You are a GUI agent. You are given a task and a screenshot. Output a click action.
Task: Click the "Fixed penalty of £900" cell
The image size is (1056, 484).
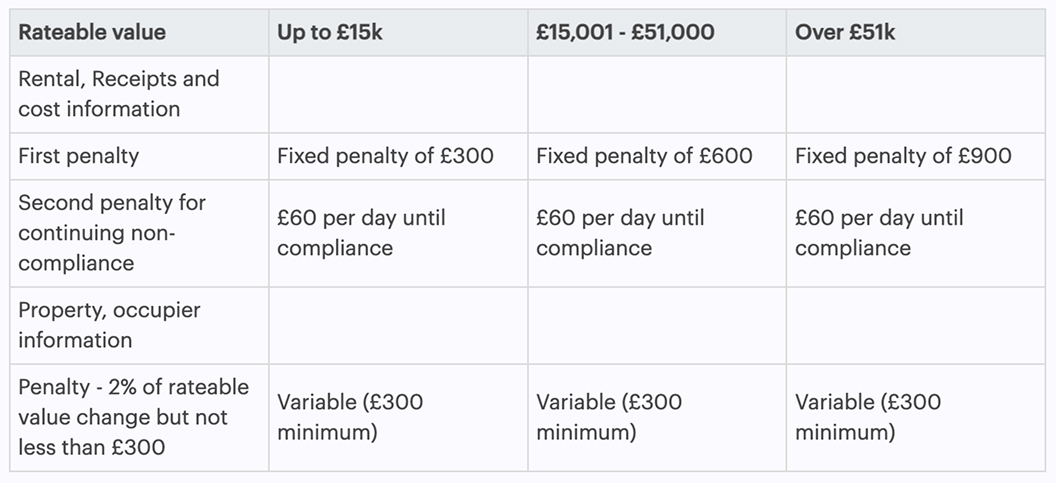903,156
